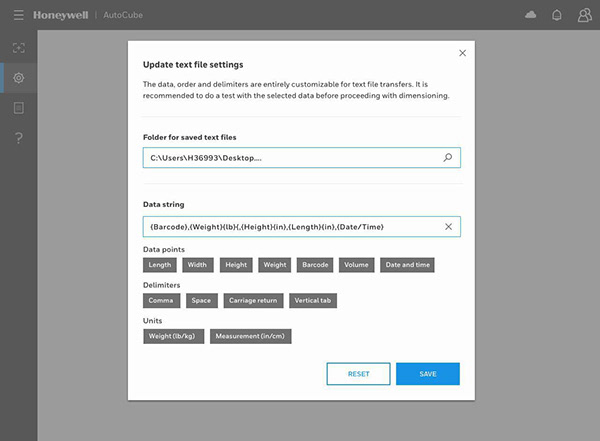Insert the Carriage return delimiter
600x441 pixels.
[253, 301]
